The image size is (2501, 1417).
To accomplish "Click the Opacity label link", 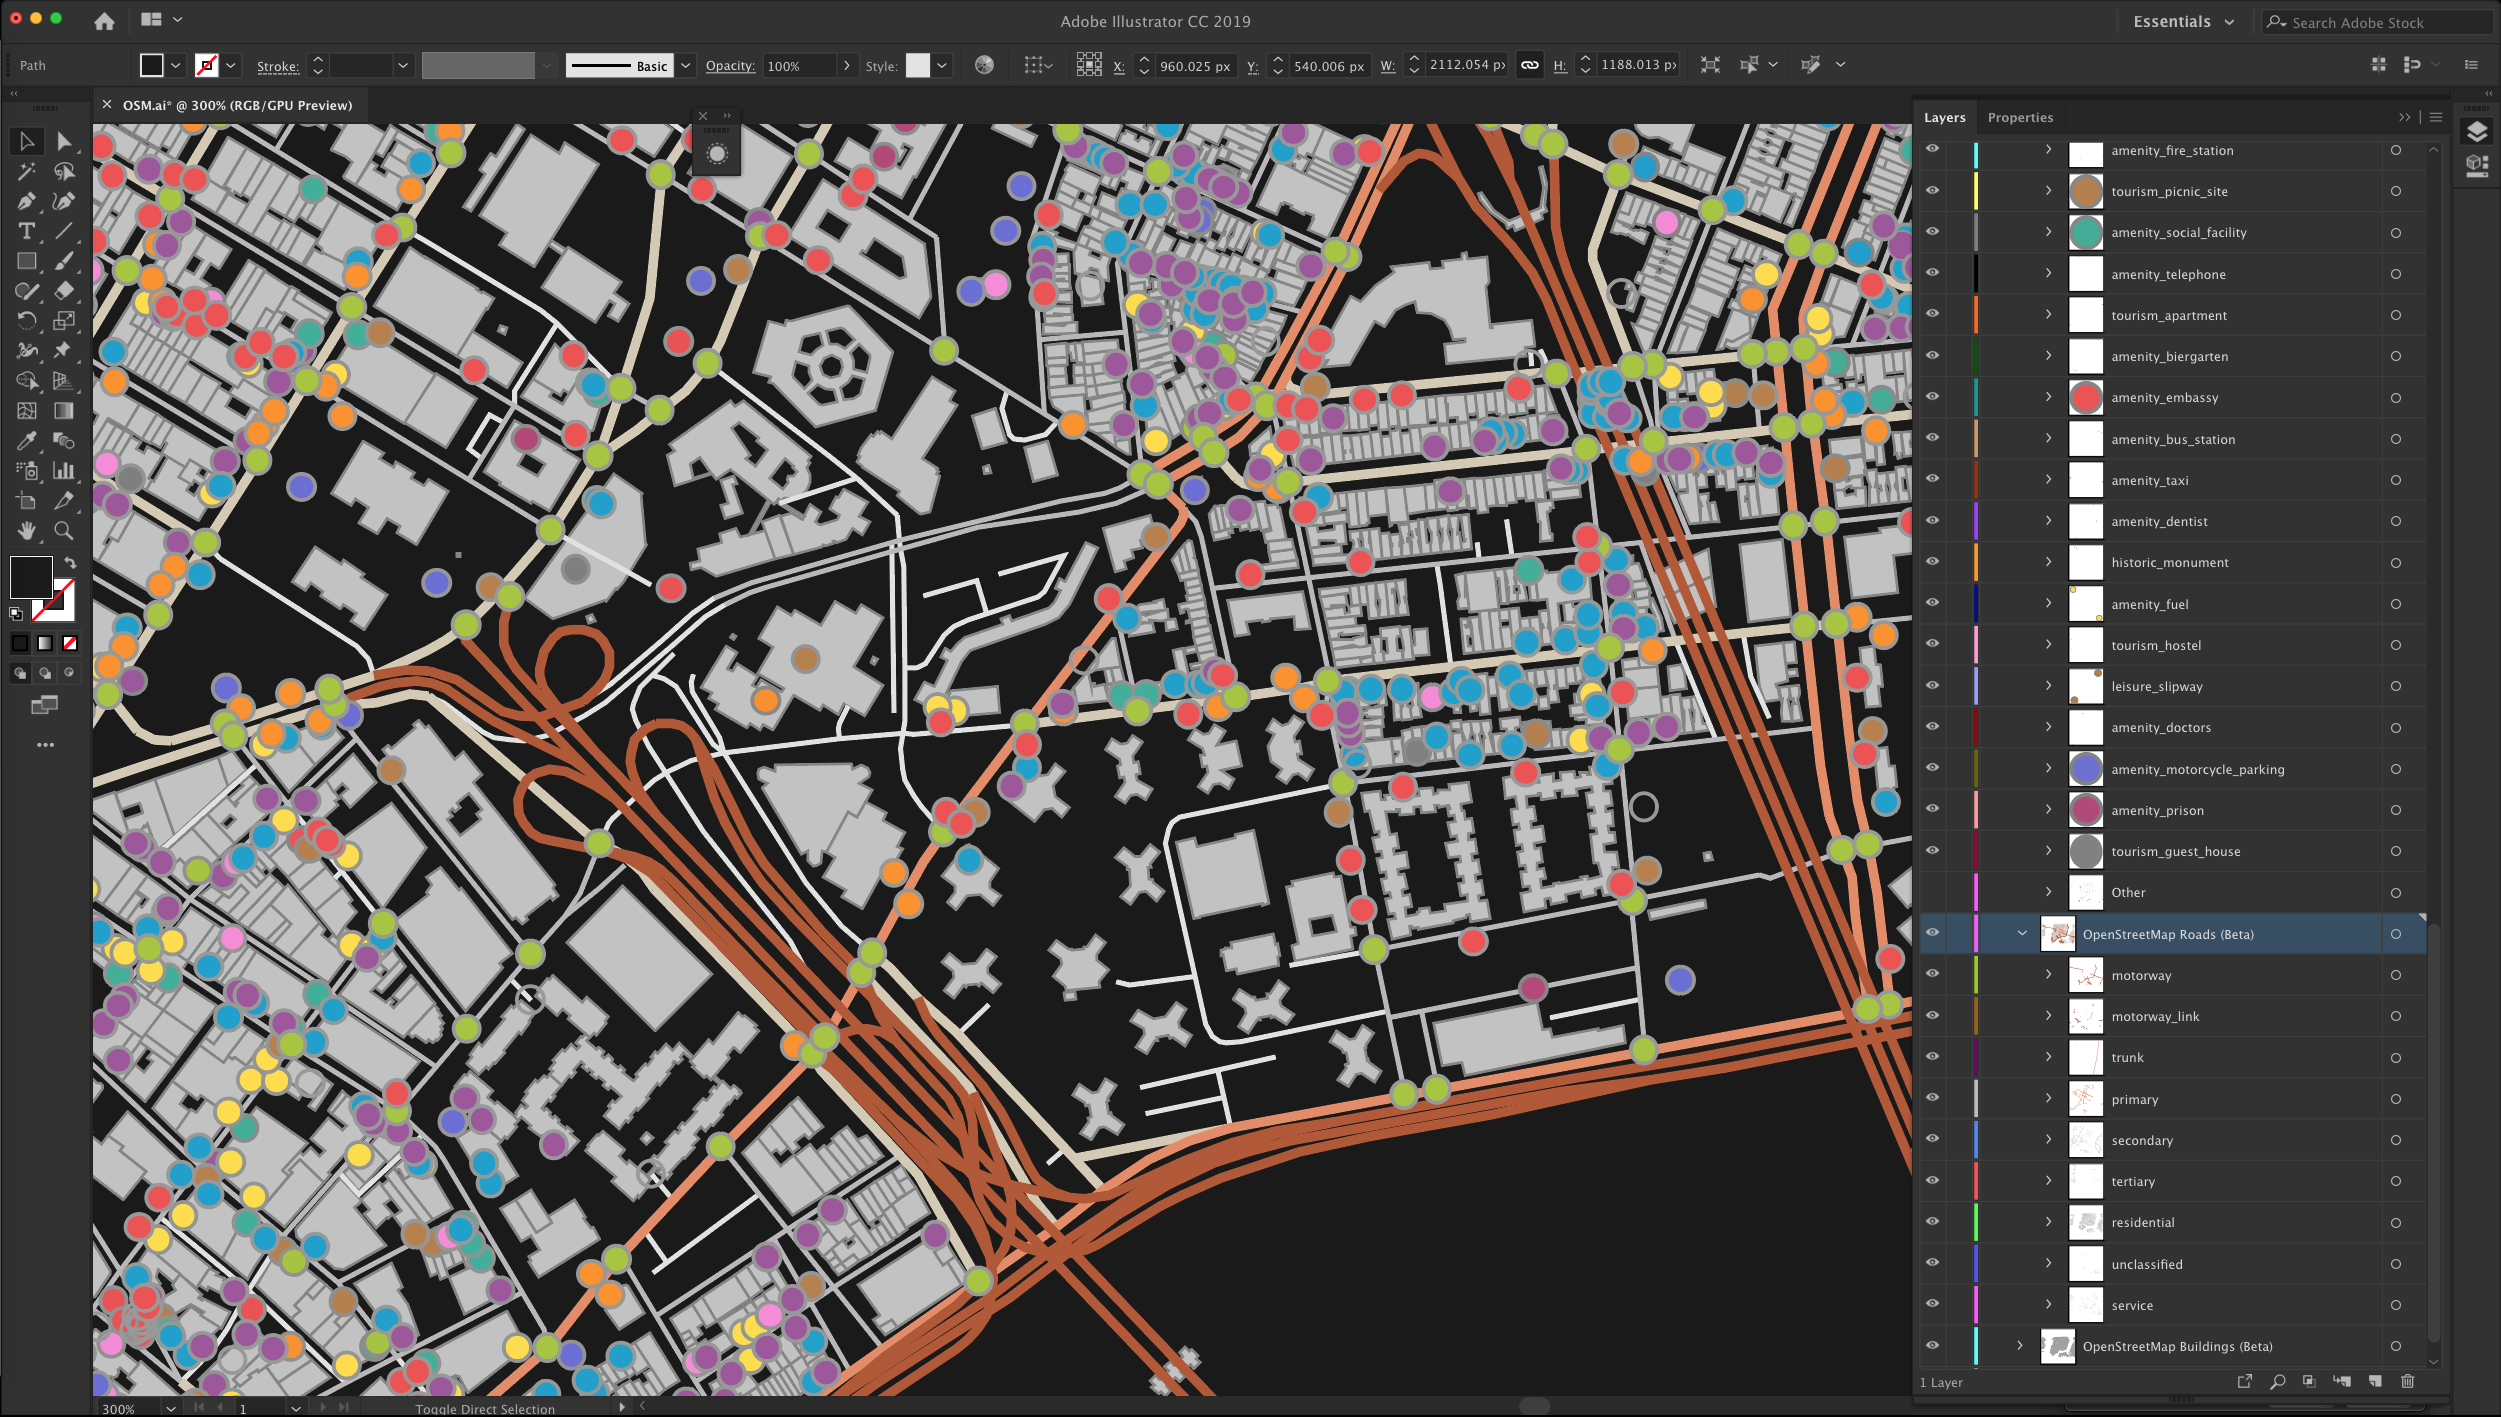I will [729, 65].
